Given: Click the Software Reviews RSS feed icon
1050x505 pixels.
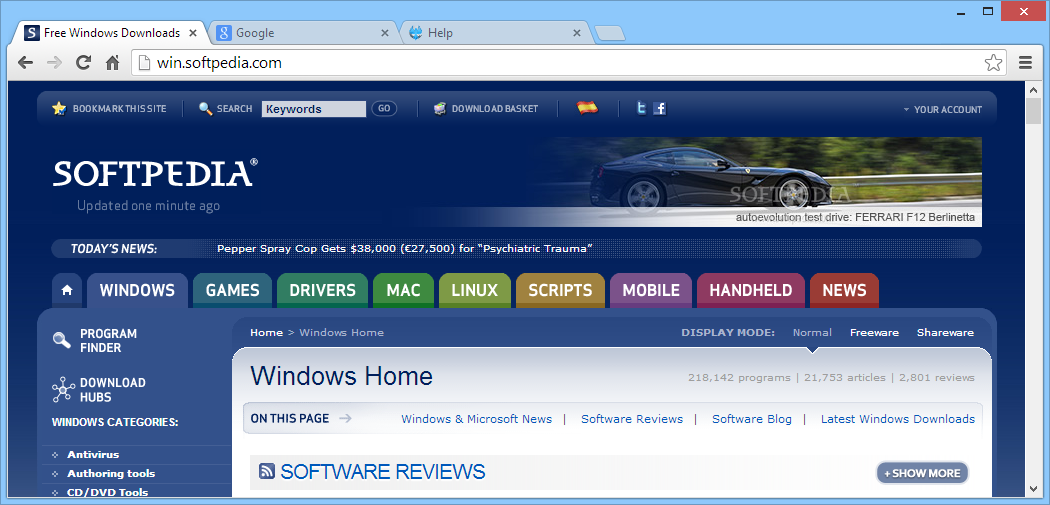Looking at the screenshot, I should pos(267,471).
